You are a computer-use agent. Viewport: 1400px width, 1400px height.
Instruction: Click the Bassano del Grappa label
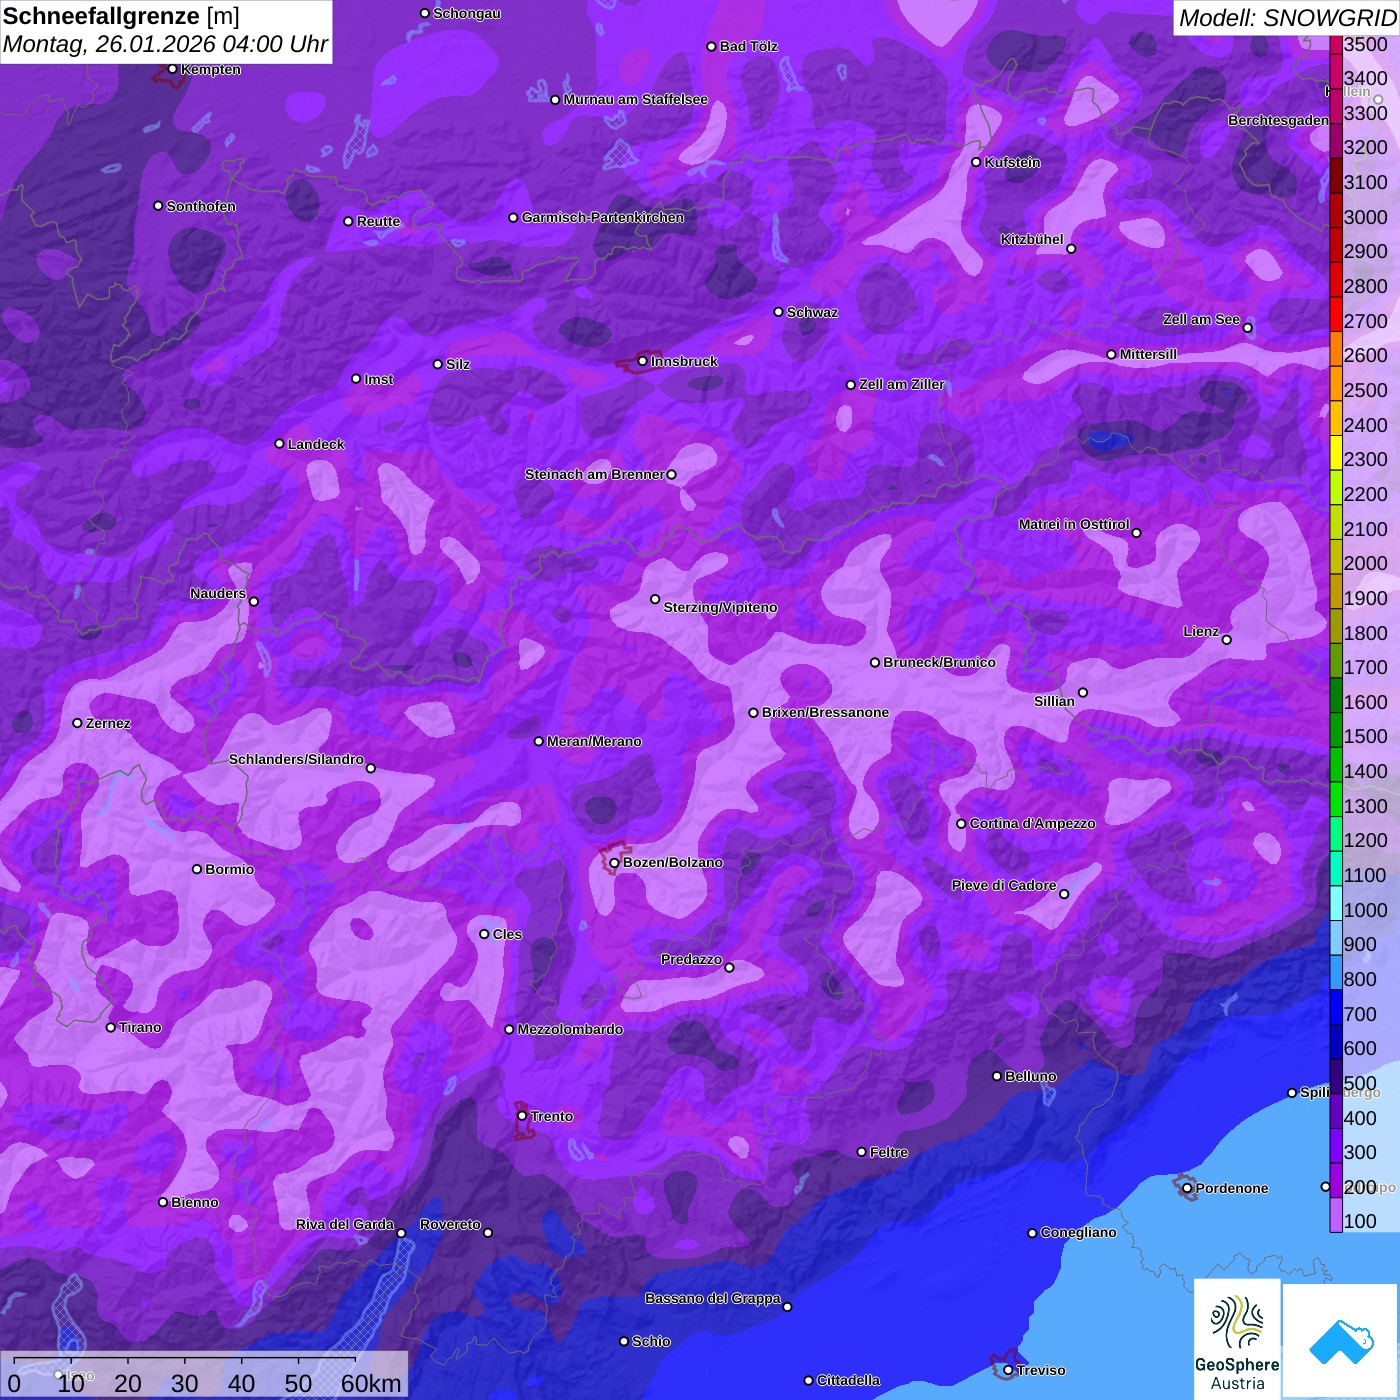pos(713,1298)
